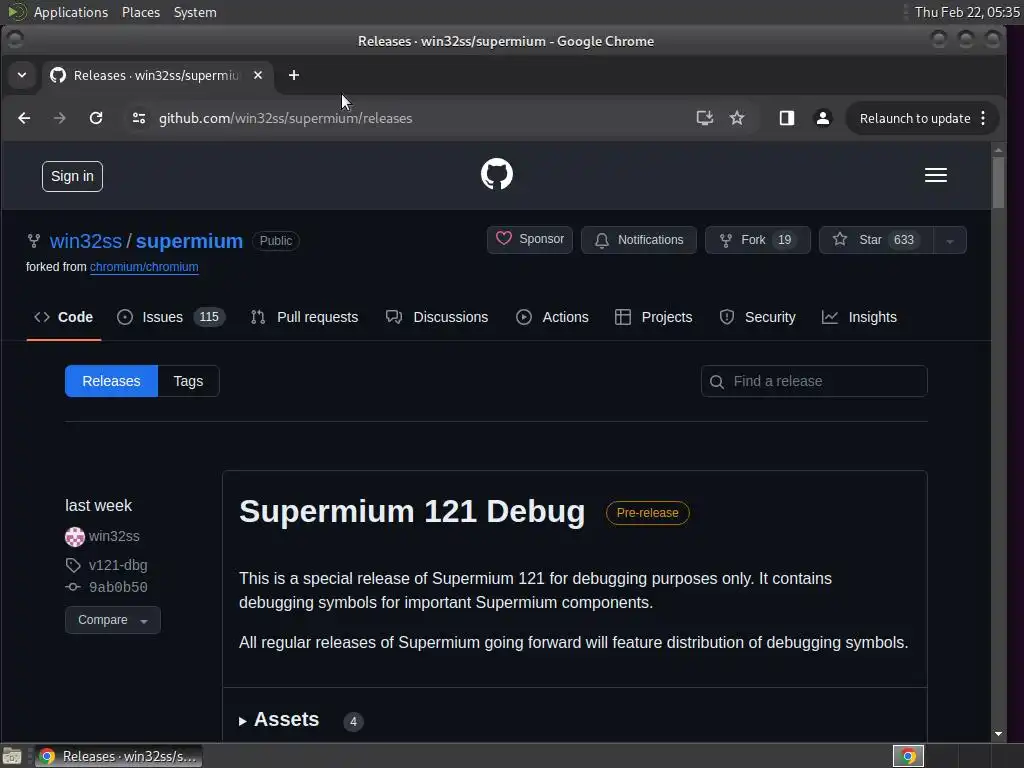This screenshot has width=1024, height=768.
Task: Click the Issues count 115
Action: pos(209,317)
